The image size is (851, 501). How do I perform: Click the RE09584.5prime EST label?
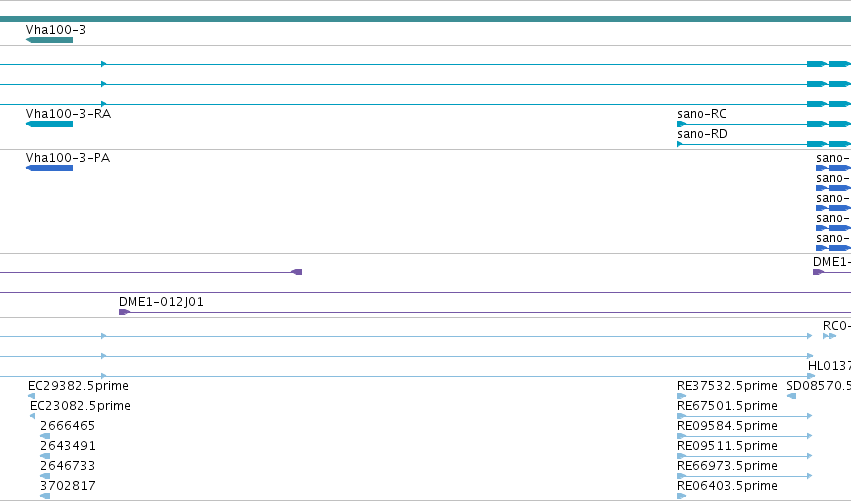(x=727, y=426)
